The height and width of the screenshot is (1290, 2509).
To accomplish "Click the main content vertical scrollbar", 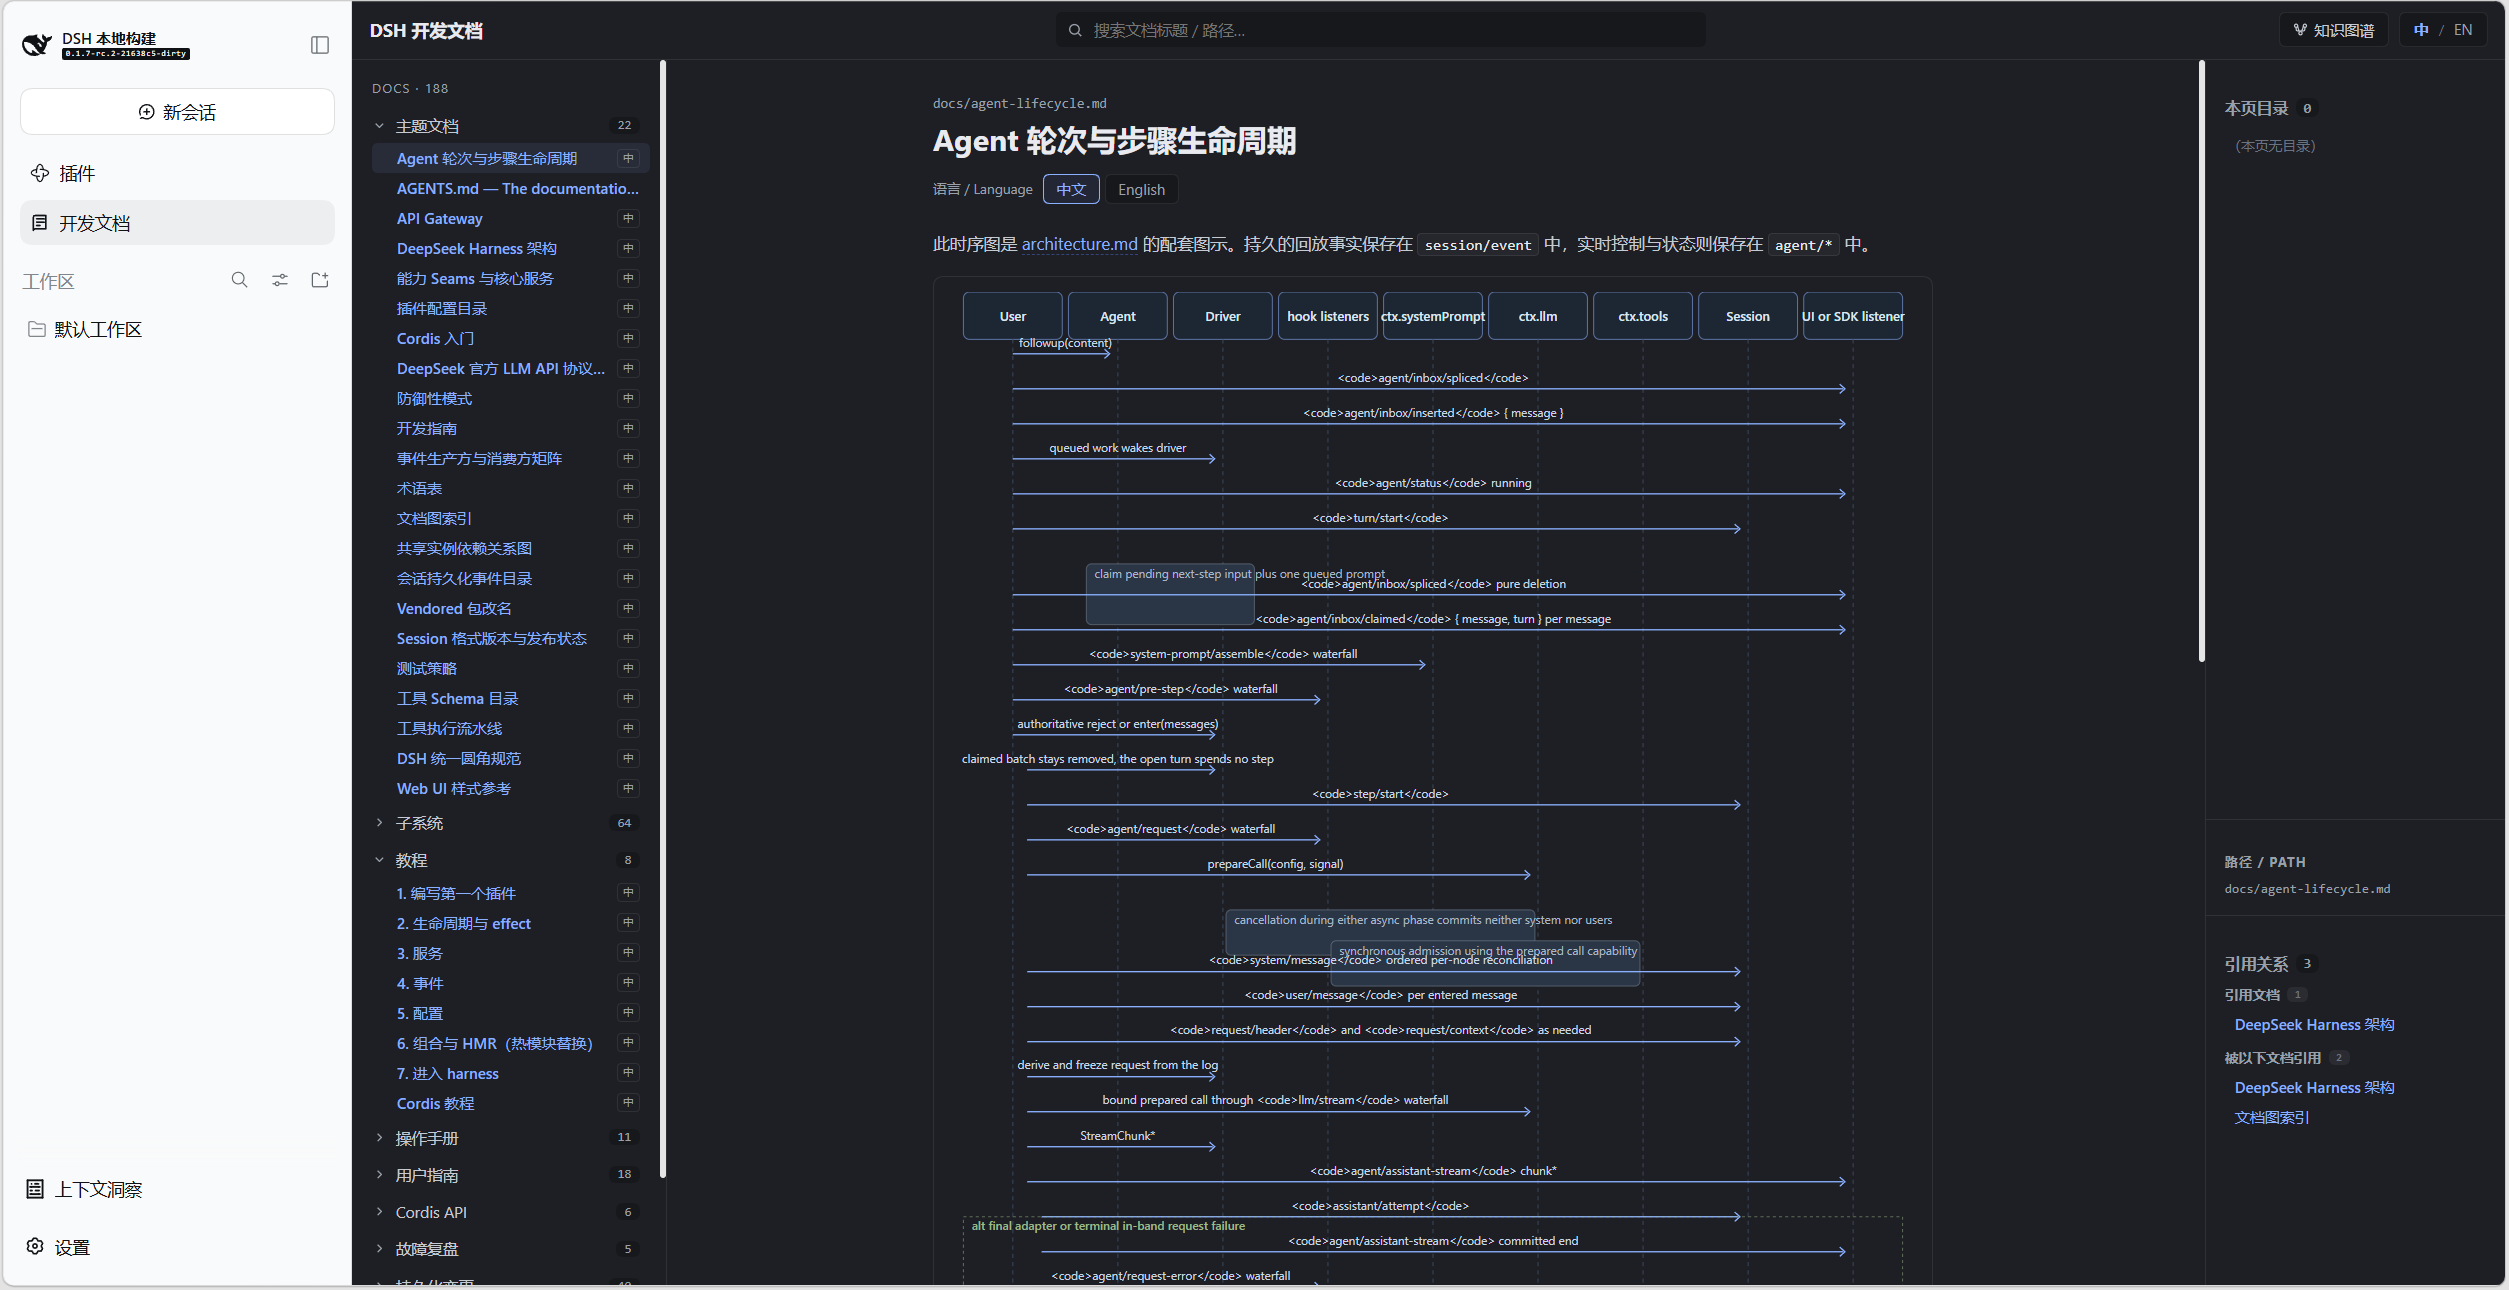I will pyautogui.click(x=2201, y=360).
